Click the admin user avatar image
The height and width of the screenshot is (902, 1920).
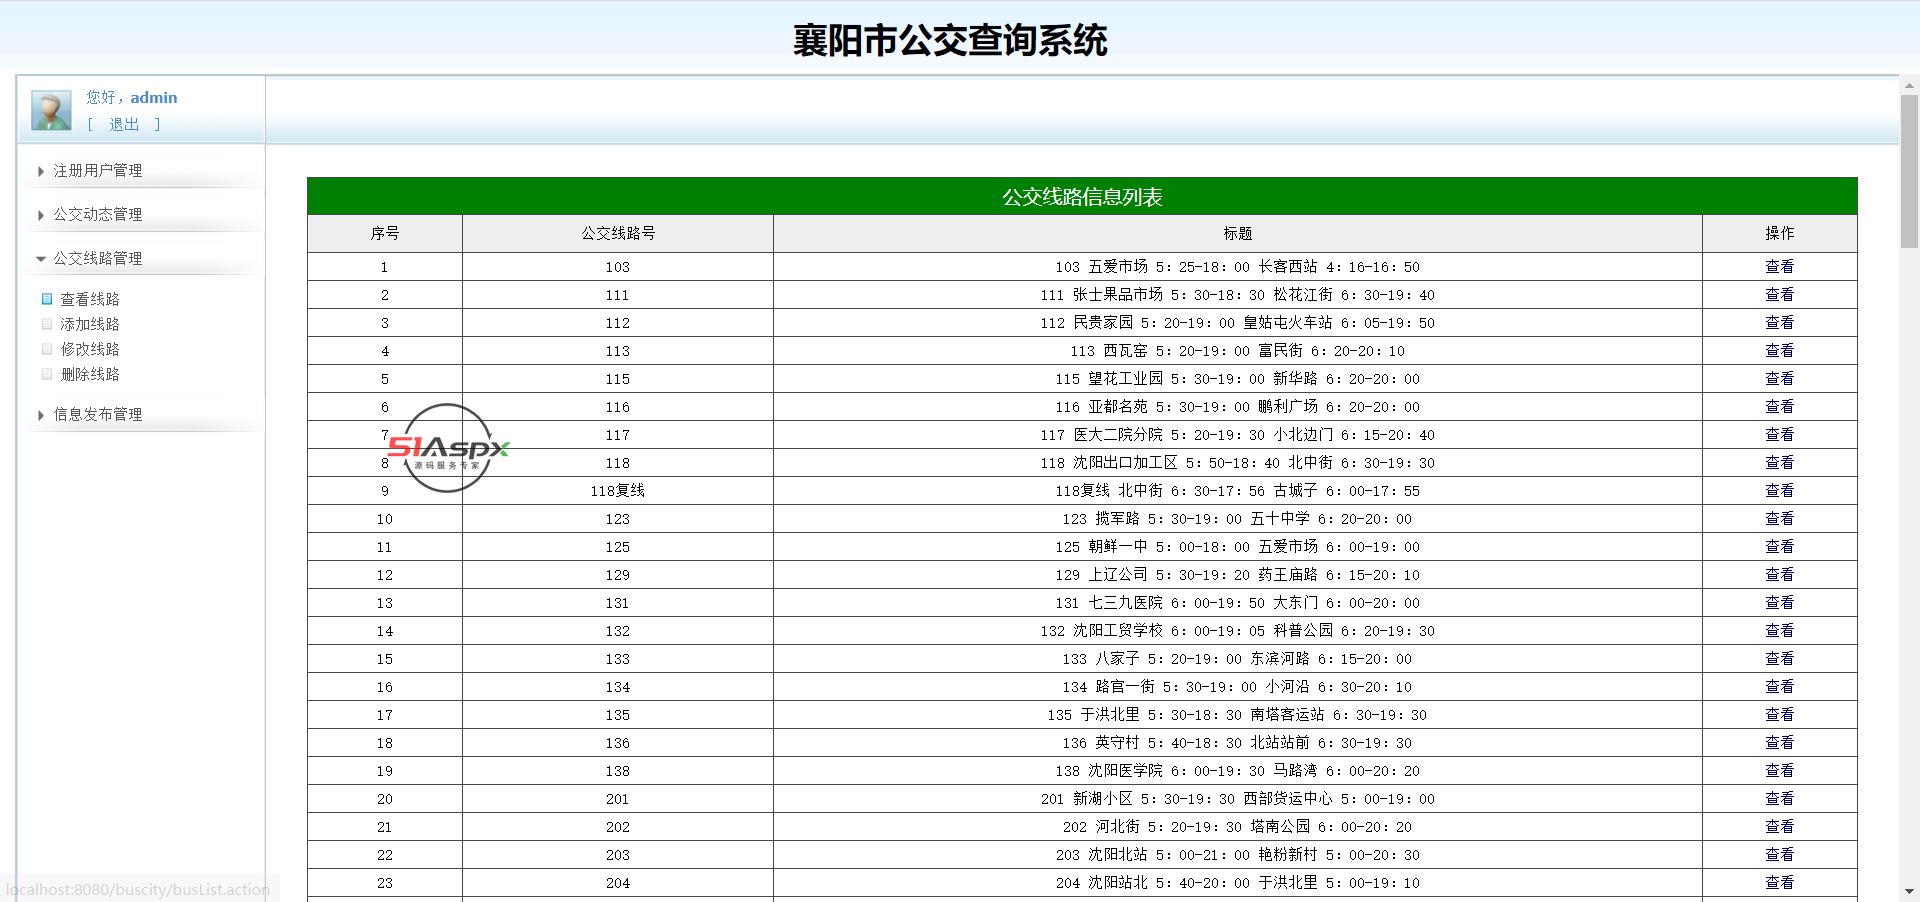coord(51,110)
